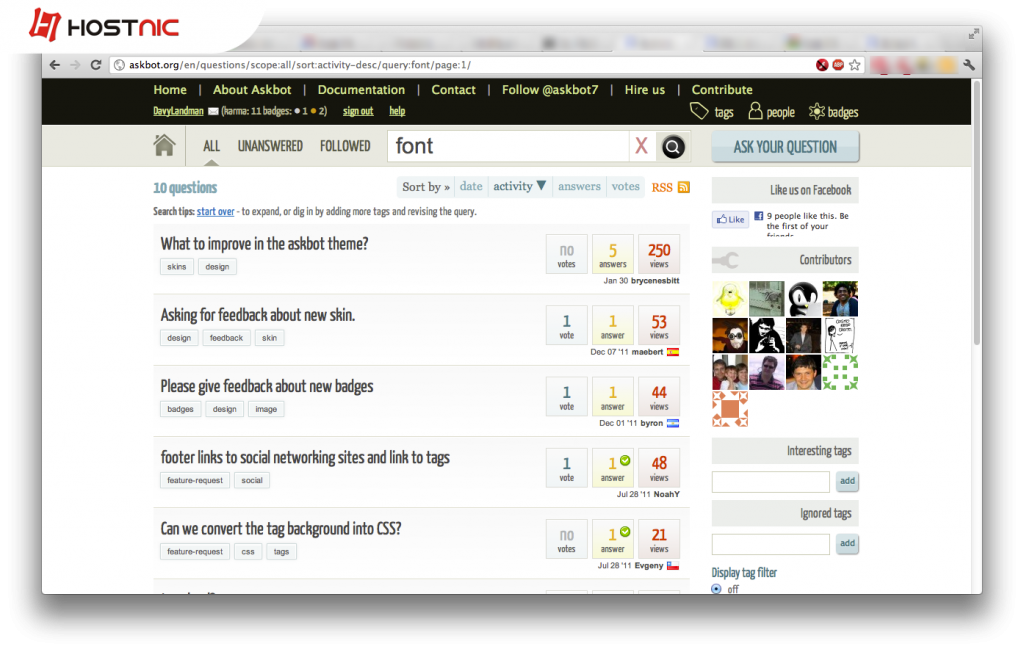Click accepted-answer checkmark on footer links question
Viewport: 1024px width, 652px height.
click(625, 461)
